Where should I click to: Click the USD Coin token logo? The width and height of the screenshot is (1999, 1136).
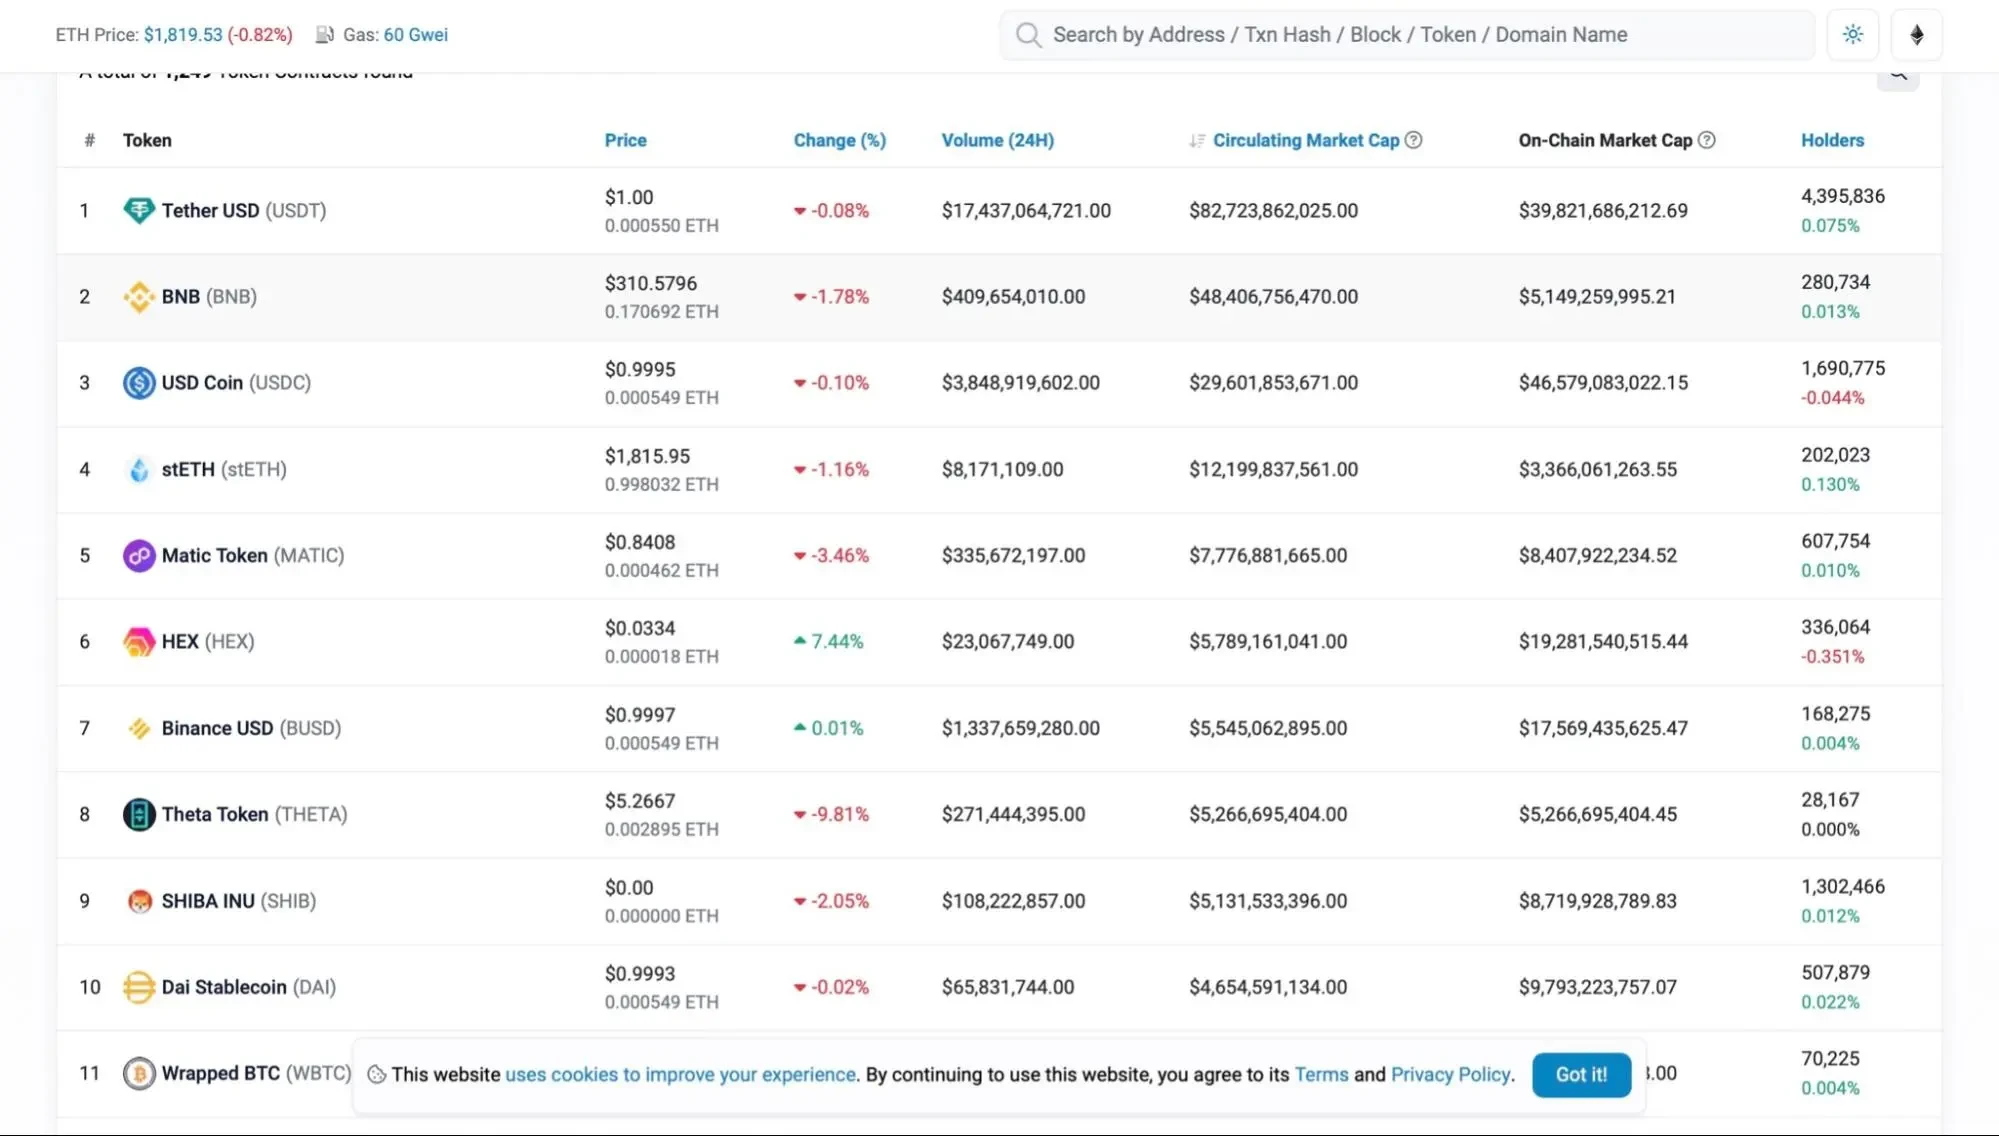138,383
